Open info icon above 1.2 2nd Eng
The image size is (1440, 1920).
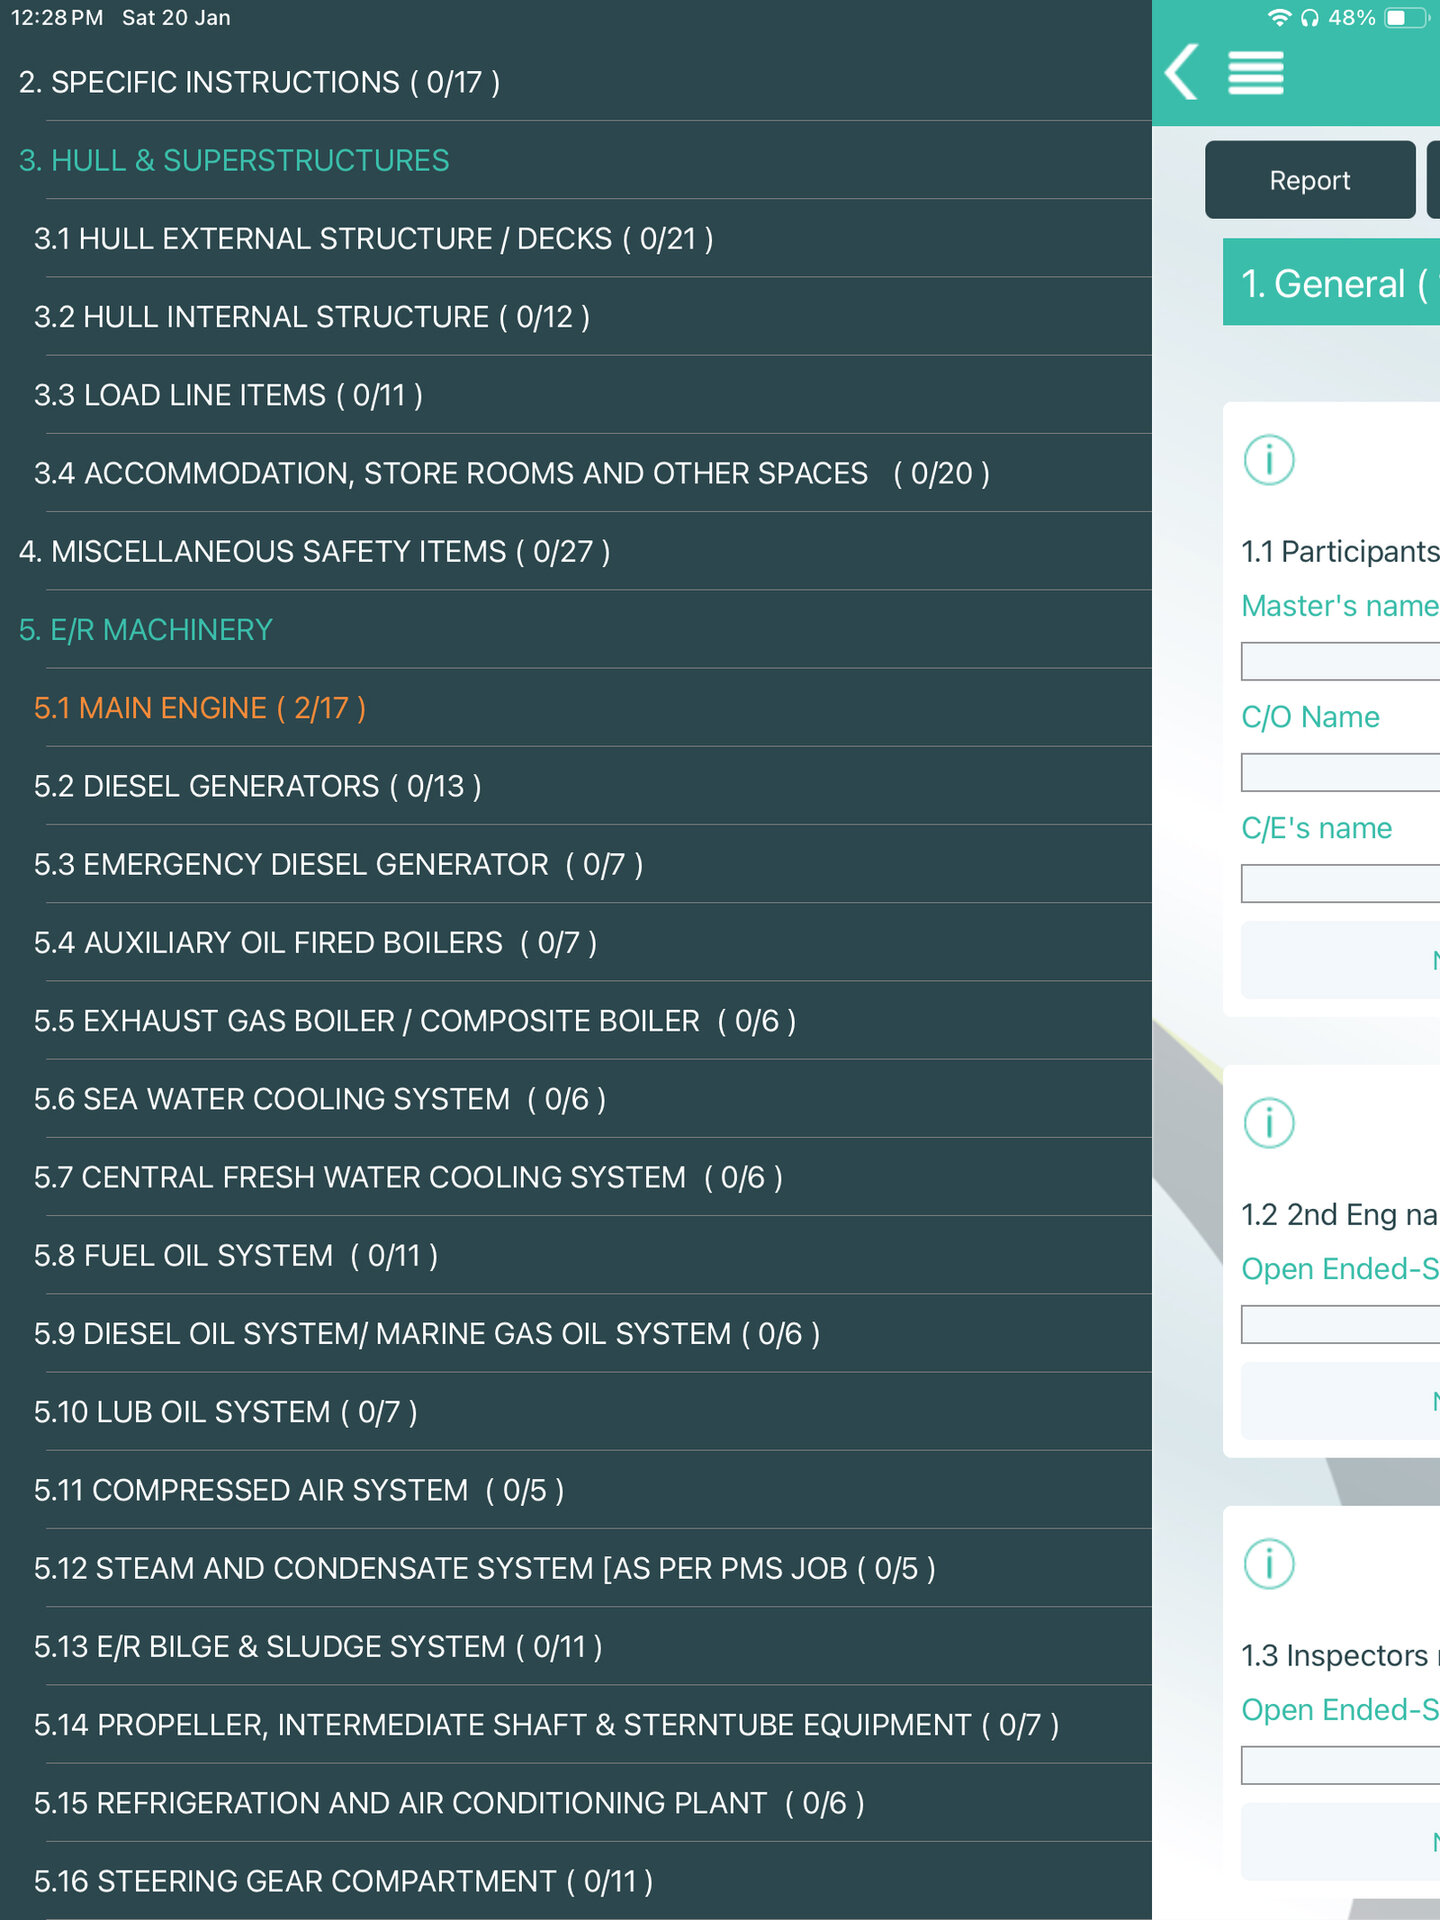pyautogui.click(x=1269, y=1122)
